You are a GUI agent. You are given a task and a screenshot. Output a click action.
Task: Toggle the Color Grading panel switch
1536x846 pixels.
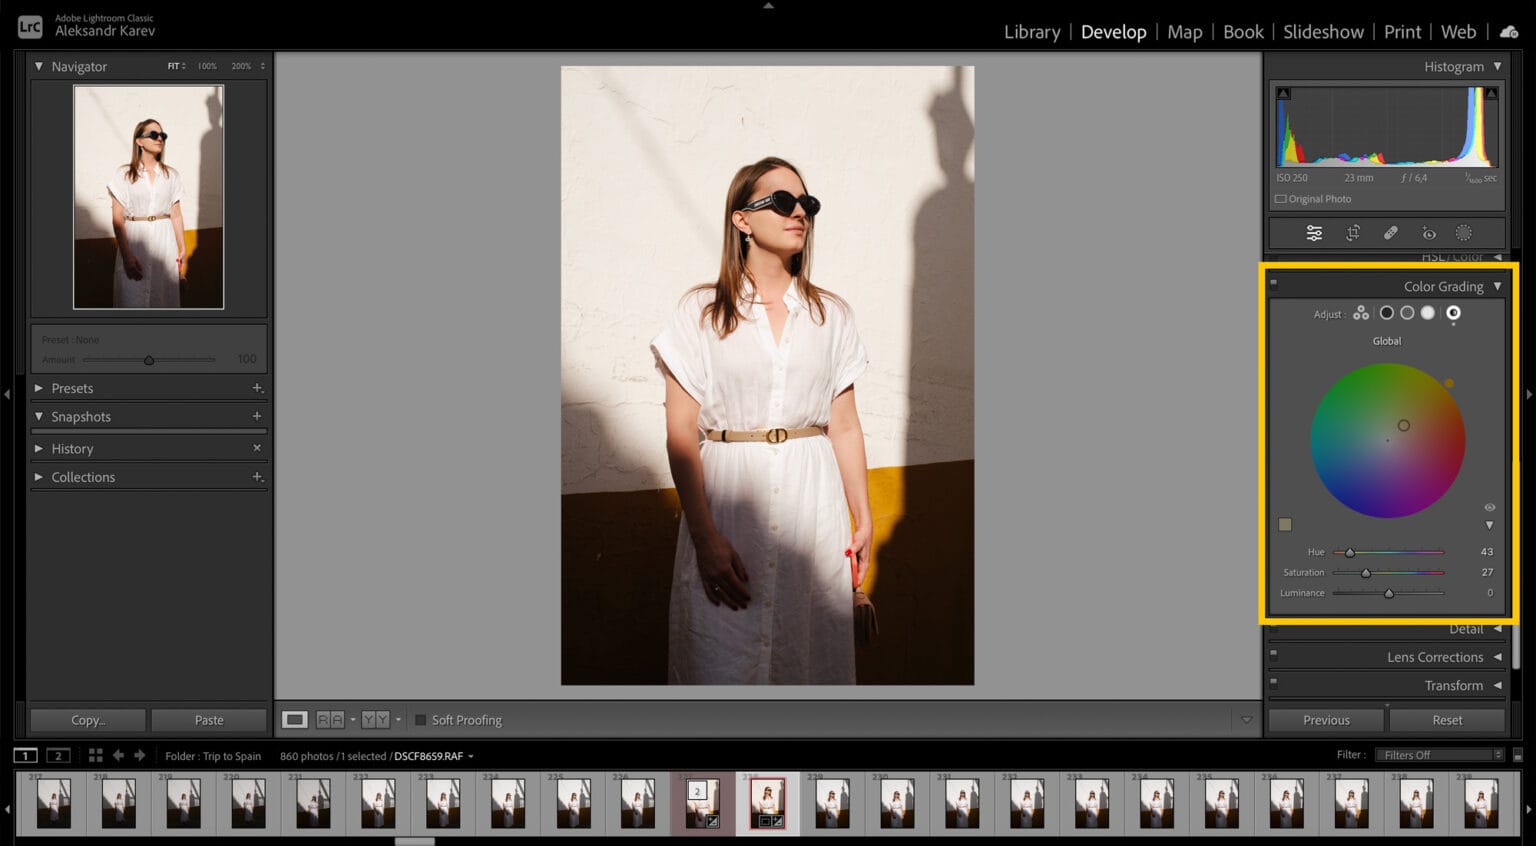[1274, 283]
